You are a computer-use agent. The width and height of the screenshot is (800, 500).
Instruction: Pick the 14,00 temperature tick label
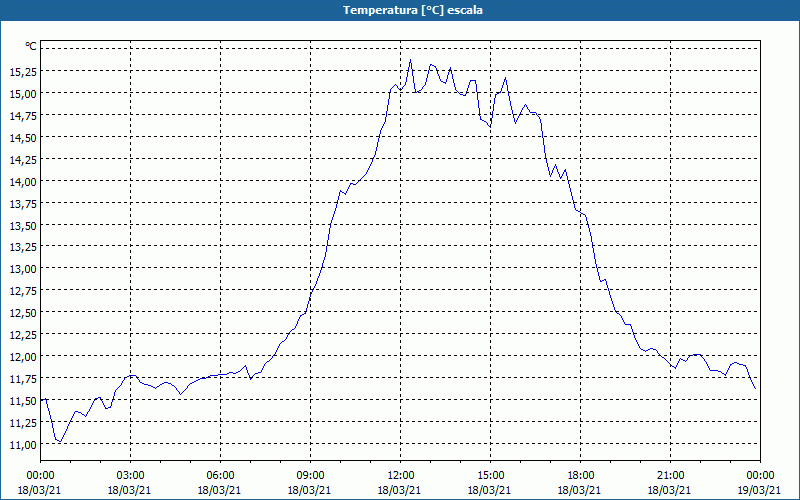(23, 182)
